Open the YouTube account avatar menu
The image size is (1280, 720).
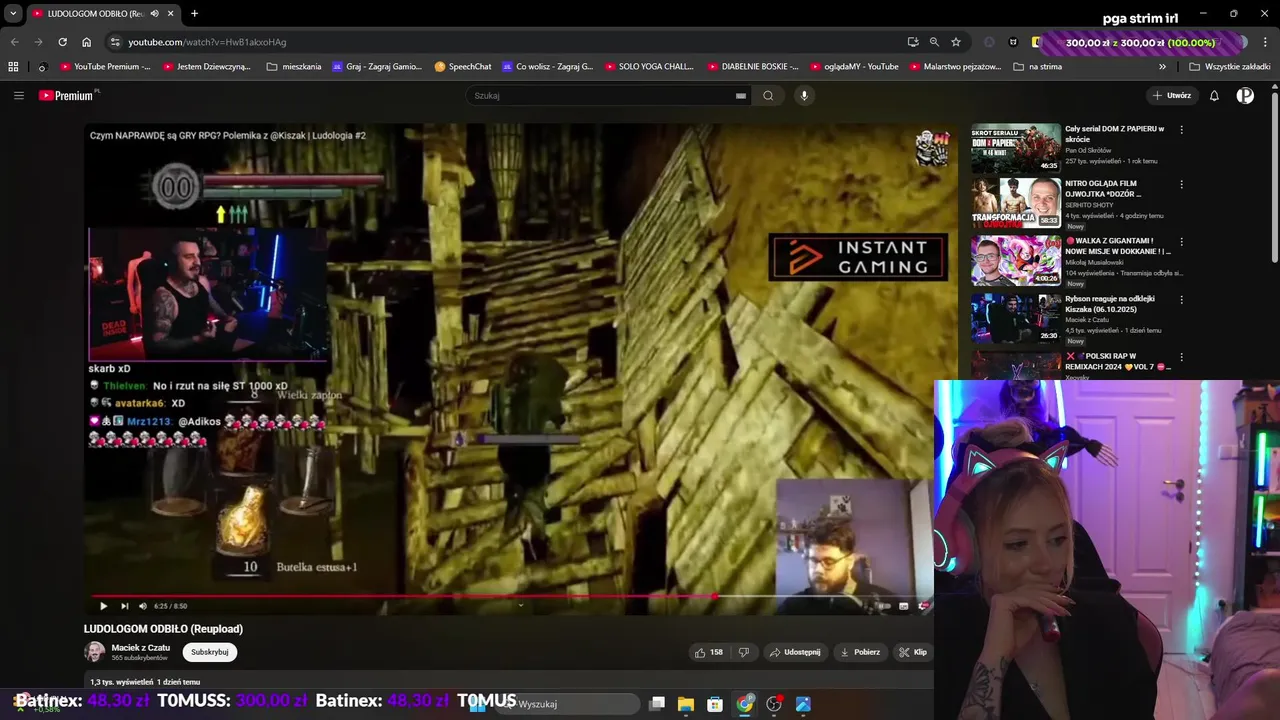click(1245, 96)
